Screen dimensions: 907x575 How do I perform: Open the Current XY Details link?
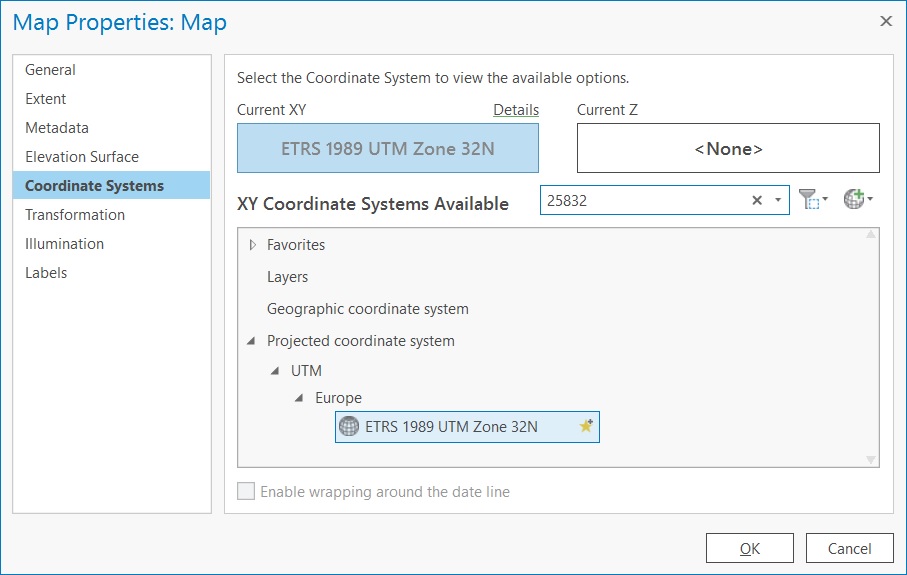coord(515,110)
